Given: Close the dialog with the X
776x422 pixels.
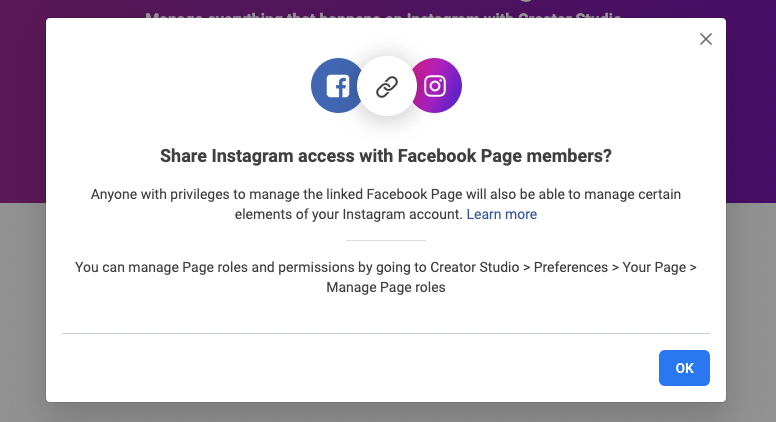Looking at the screenshot, I should 706,39.
